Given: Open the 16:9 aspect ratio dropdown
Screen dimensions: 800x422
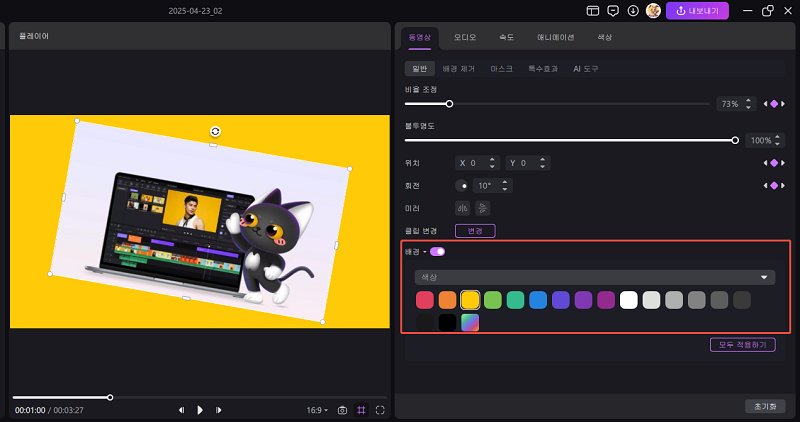Looking at the screenshot, I should point(317,410).
